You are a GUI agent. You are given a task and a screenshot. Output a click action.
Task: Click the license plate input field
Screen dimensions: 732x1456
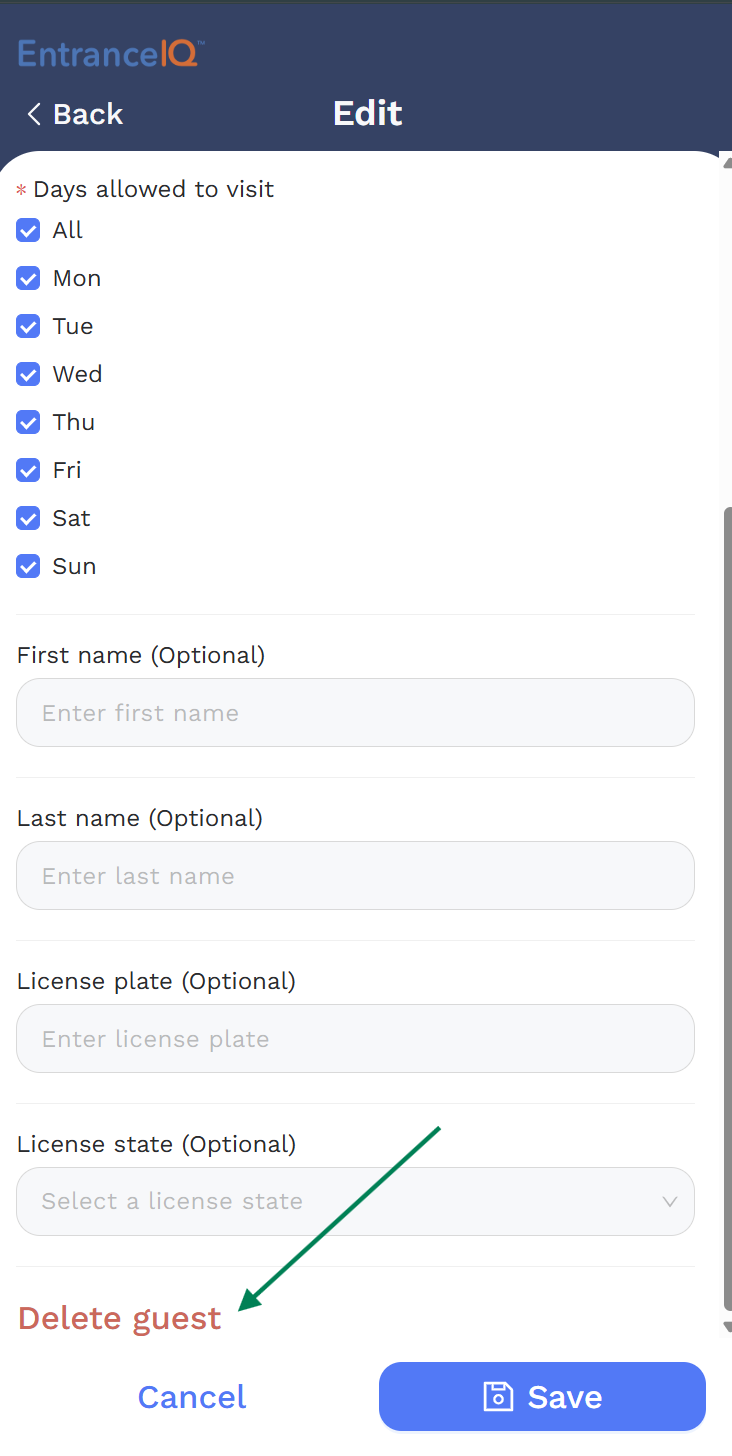click(x=355, y=1039)
